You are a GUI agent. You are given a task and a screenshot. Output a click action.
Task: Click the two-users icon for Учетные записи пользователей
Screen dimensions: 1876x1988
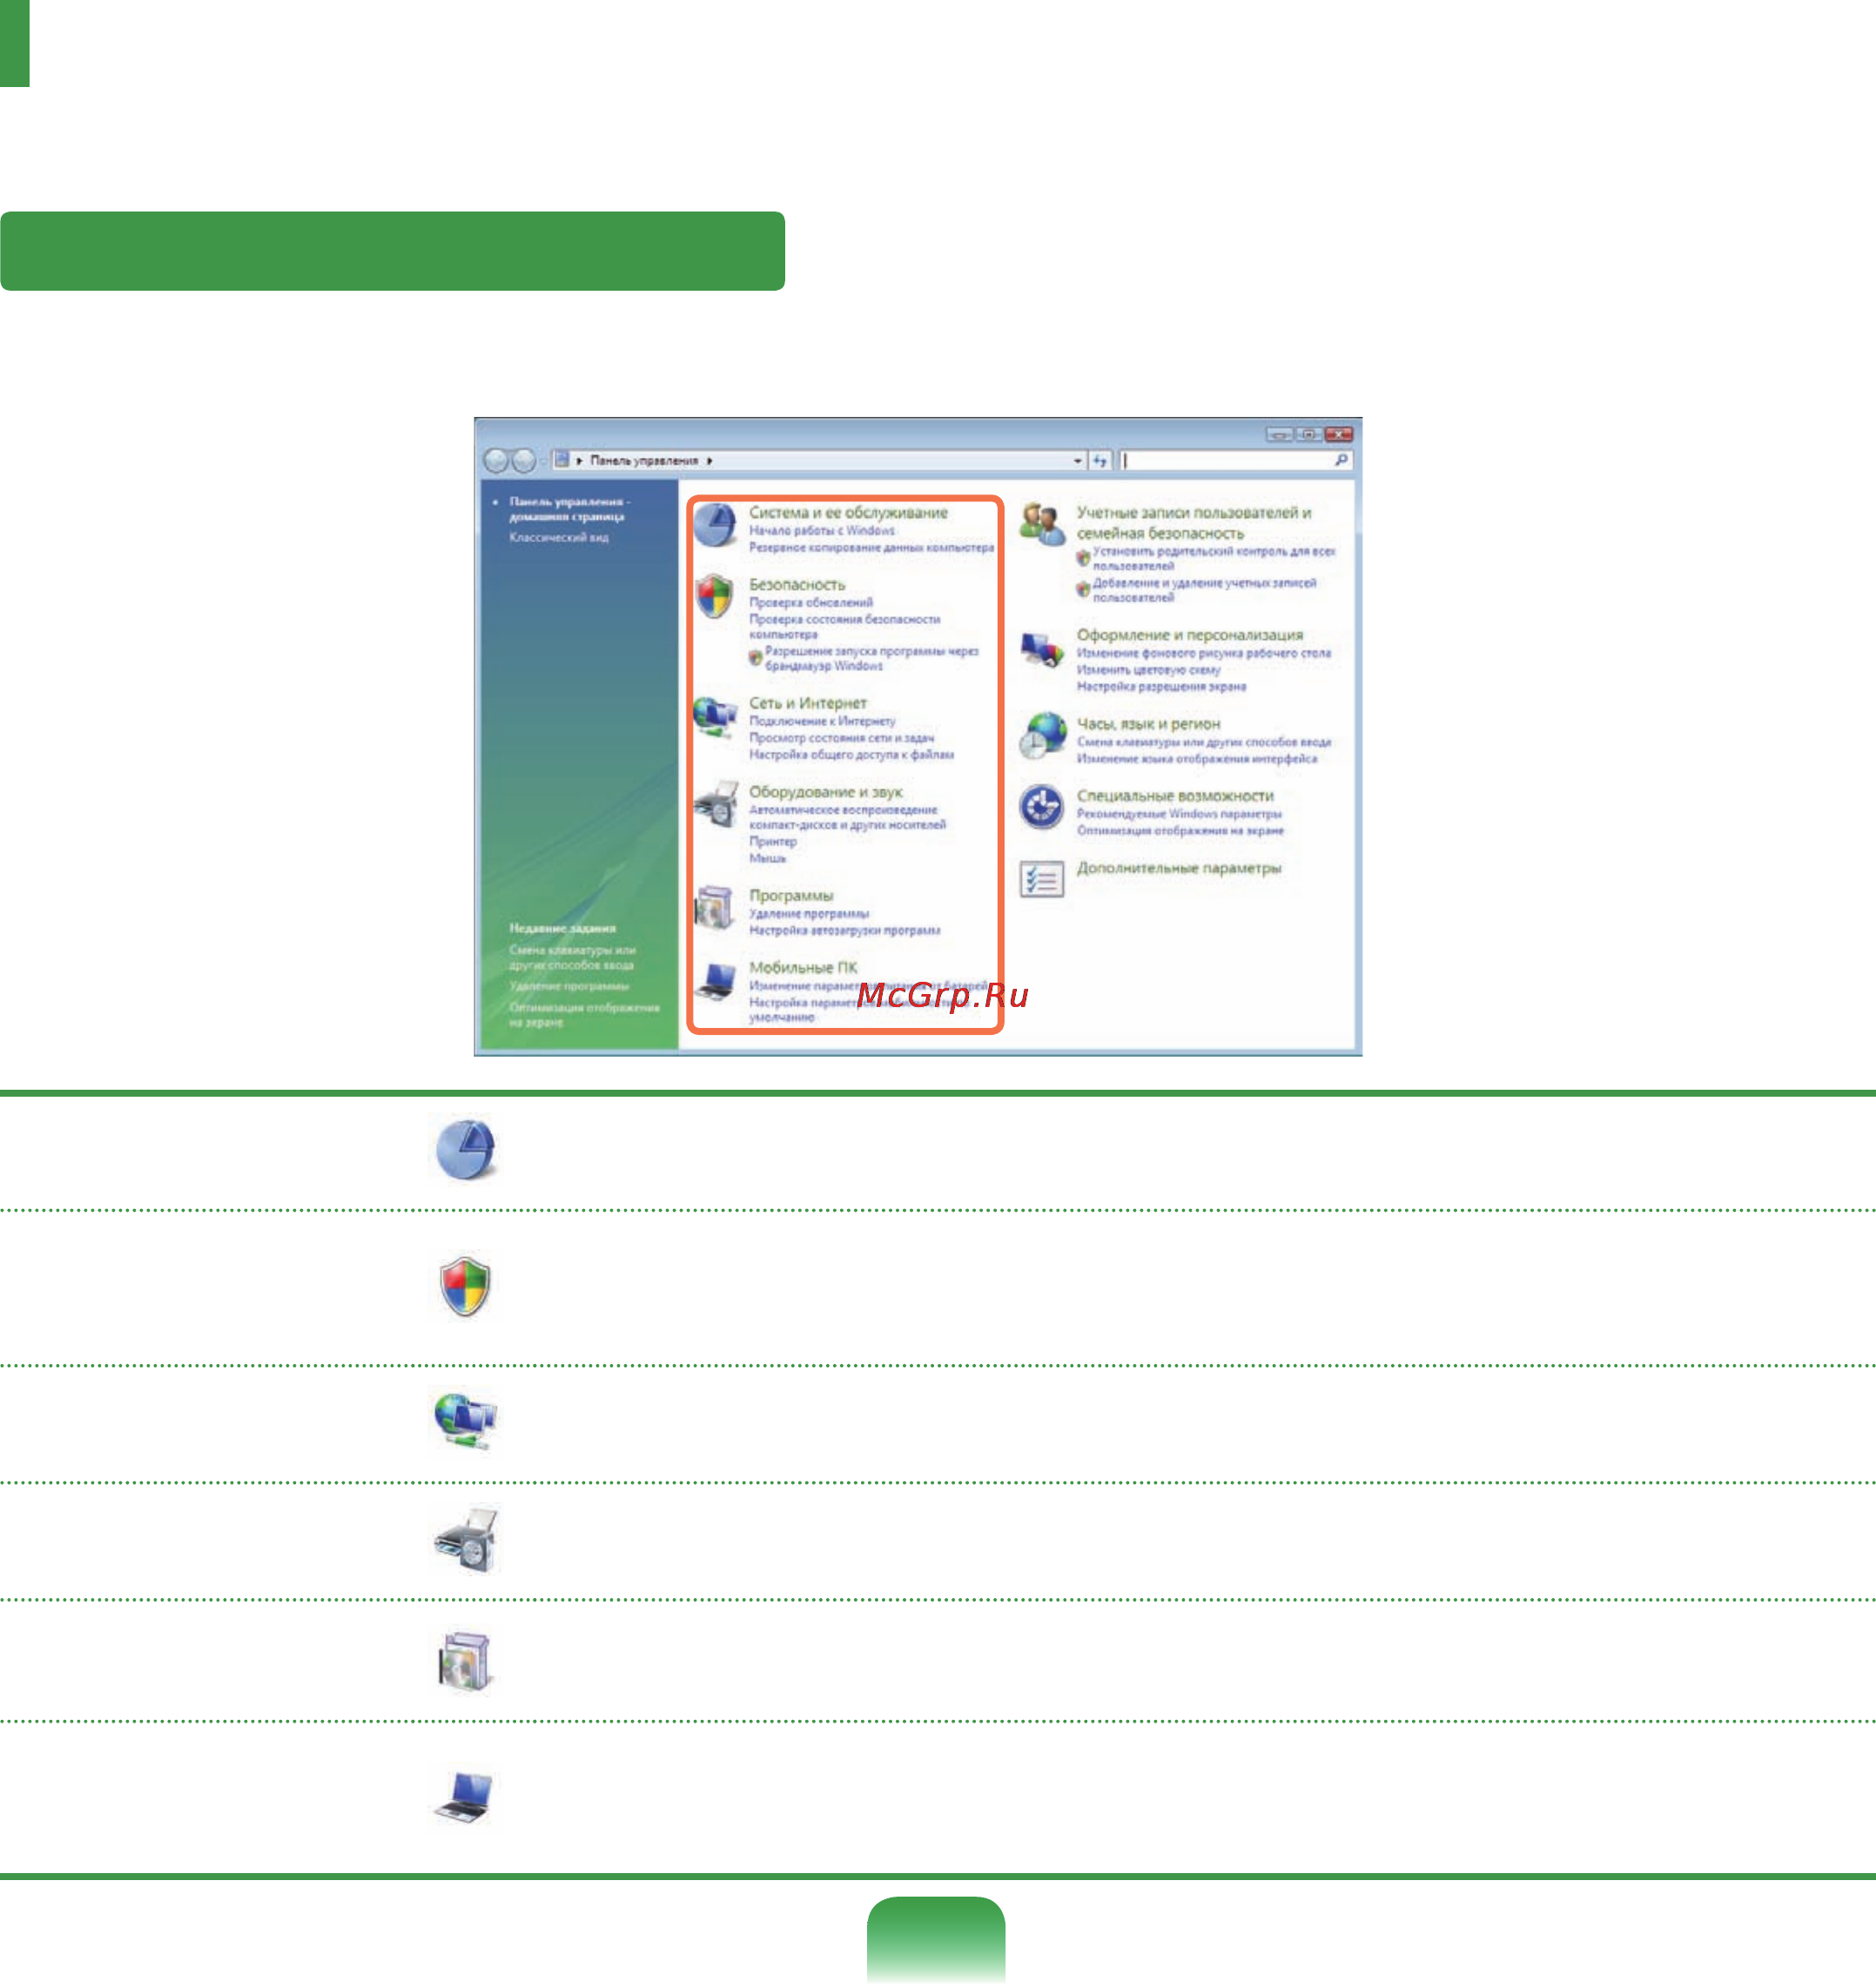tap(1043, 524)
